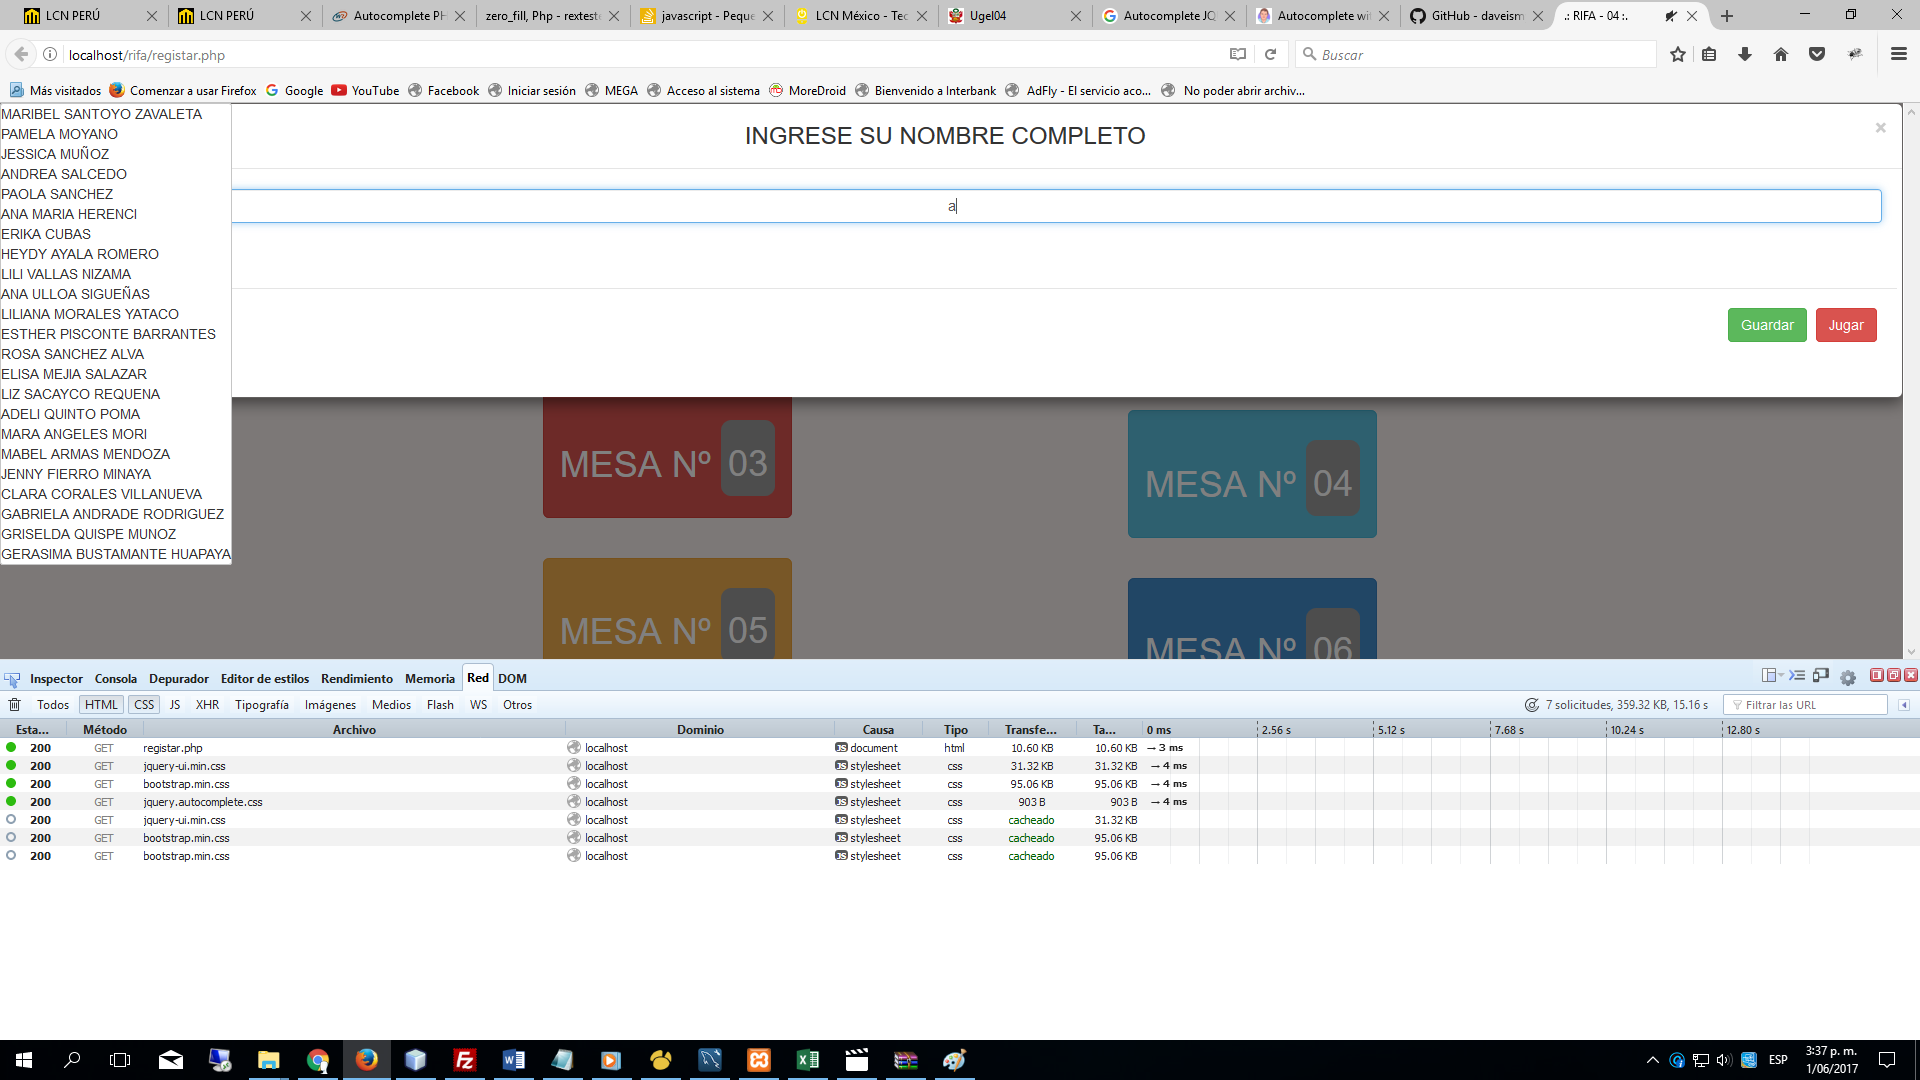
Task: Show site information icon in URL bar
Action: click(50, 55)
